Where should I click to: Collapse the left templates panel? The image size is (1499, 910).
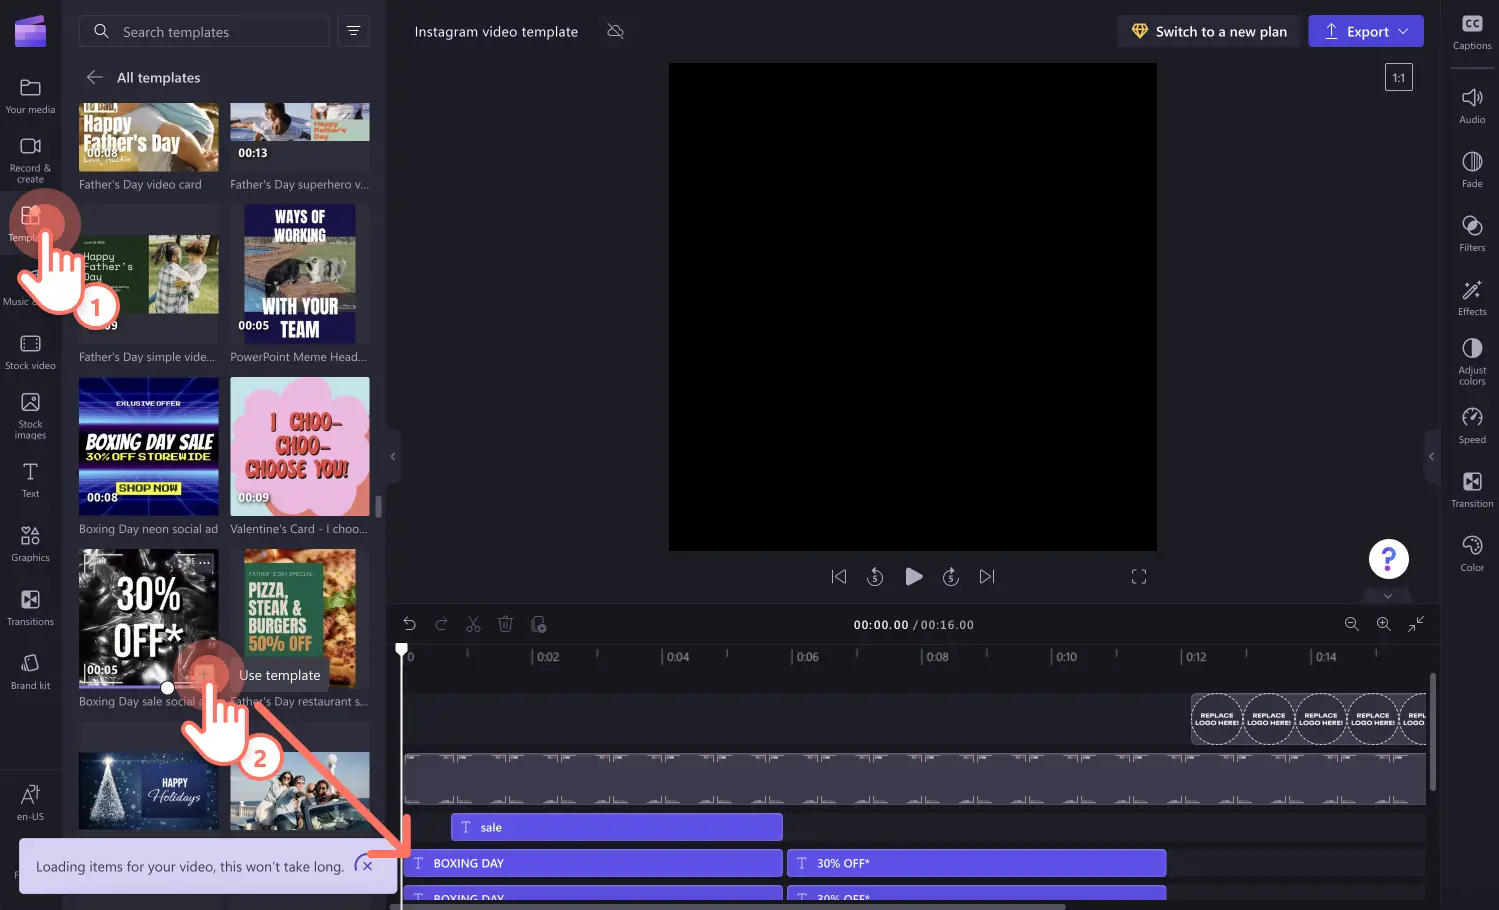pyautogui.click(x=393, y=456)
